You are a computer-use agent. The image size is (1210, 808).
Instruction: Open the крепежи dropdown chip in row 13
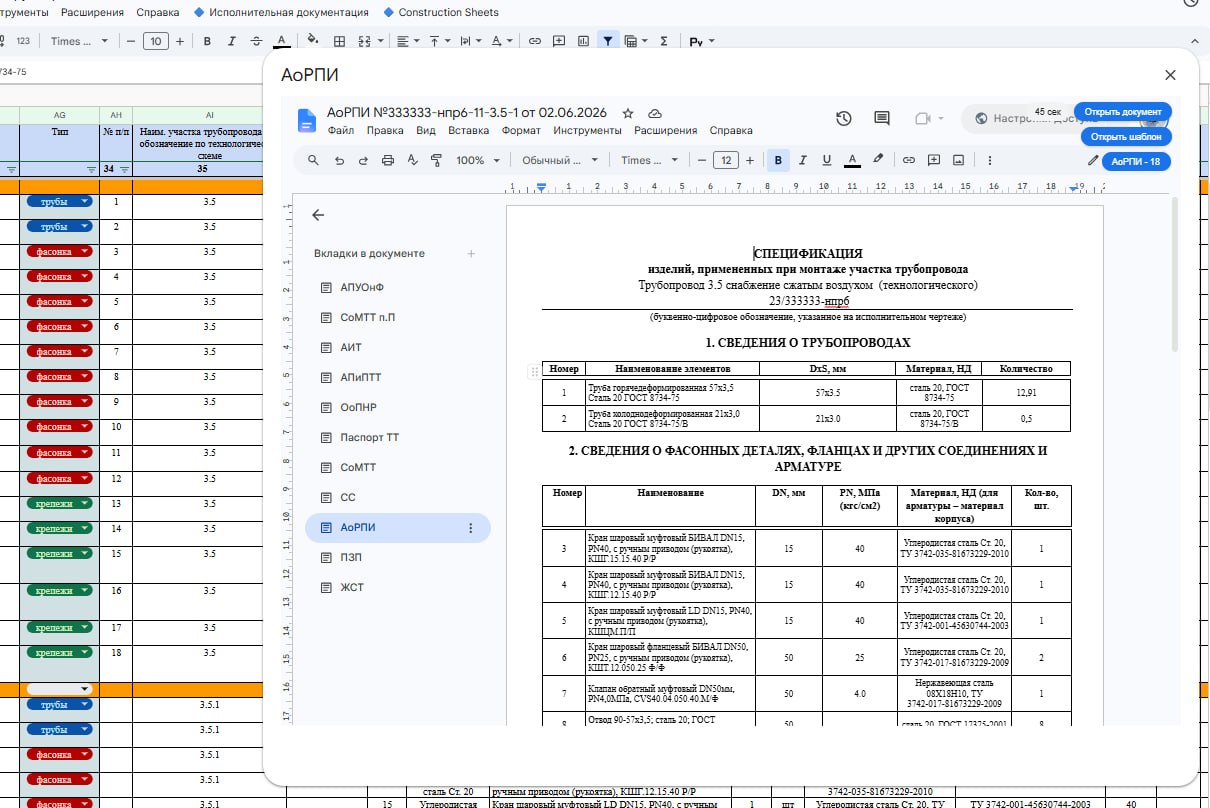pyautogui.click(x=60, y=503)
